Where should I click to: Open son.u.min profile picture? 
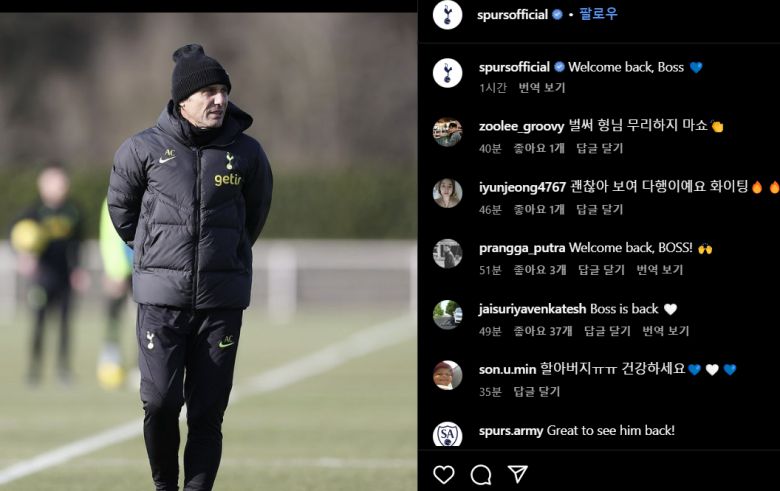447,375
